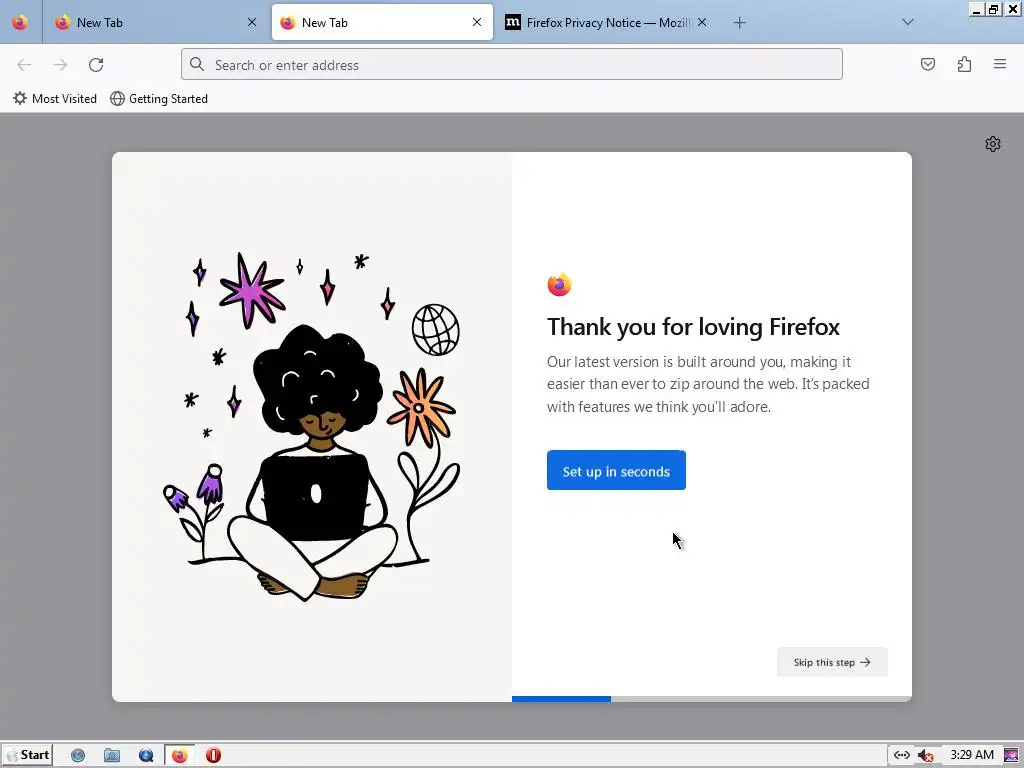Screen dimensions: 1024x768
Task: Launch the blue Q taskbar icon
Action: 146,756
